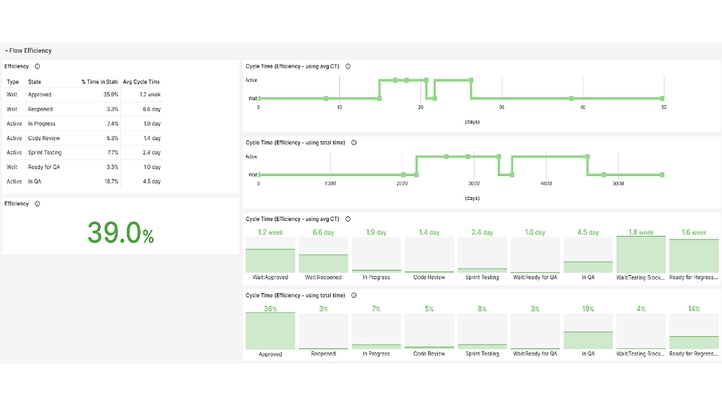722x406 pixels.
Task: Open total time step chart panel title menu
Action: [296, 143]
